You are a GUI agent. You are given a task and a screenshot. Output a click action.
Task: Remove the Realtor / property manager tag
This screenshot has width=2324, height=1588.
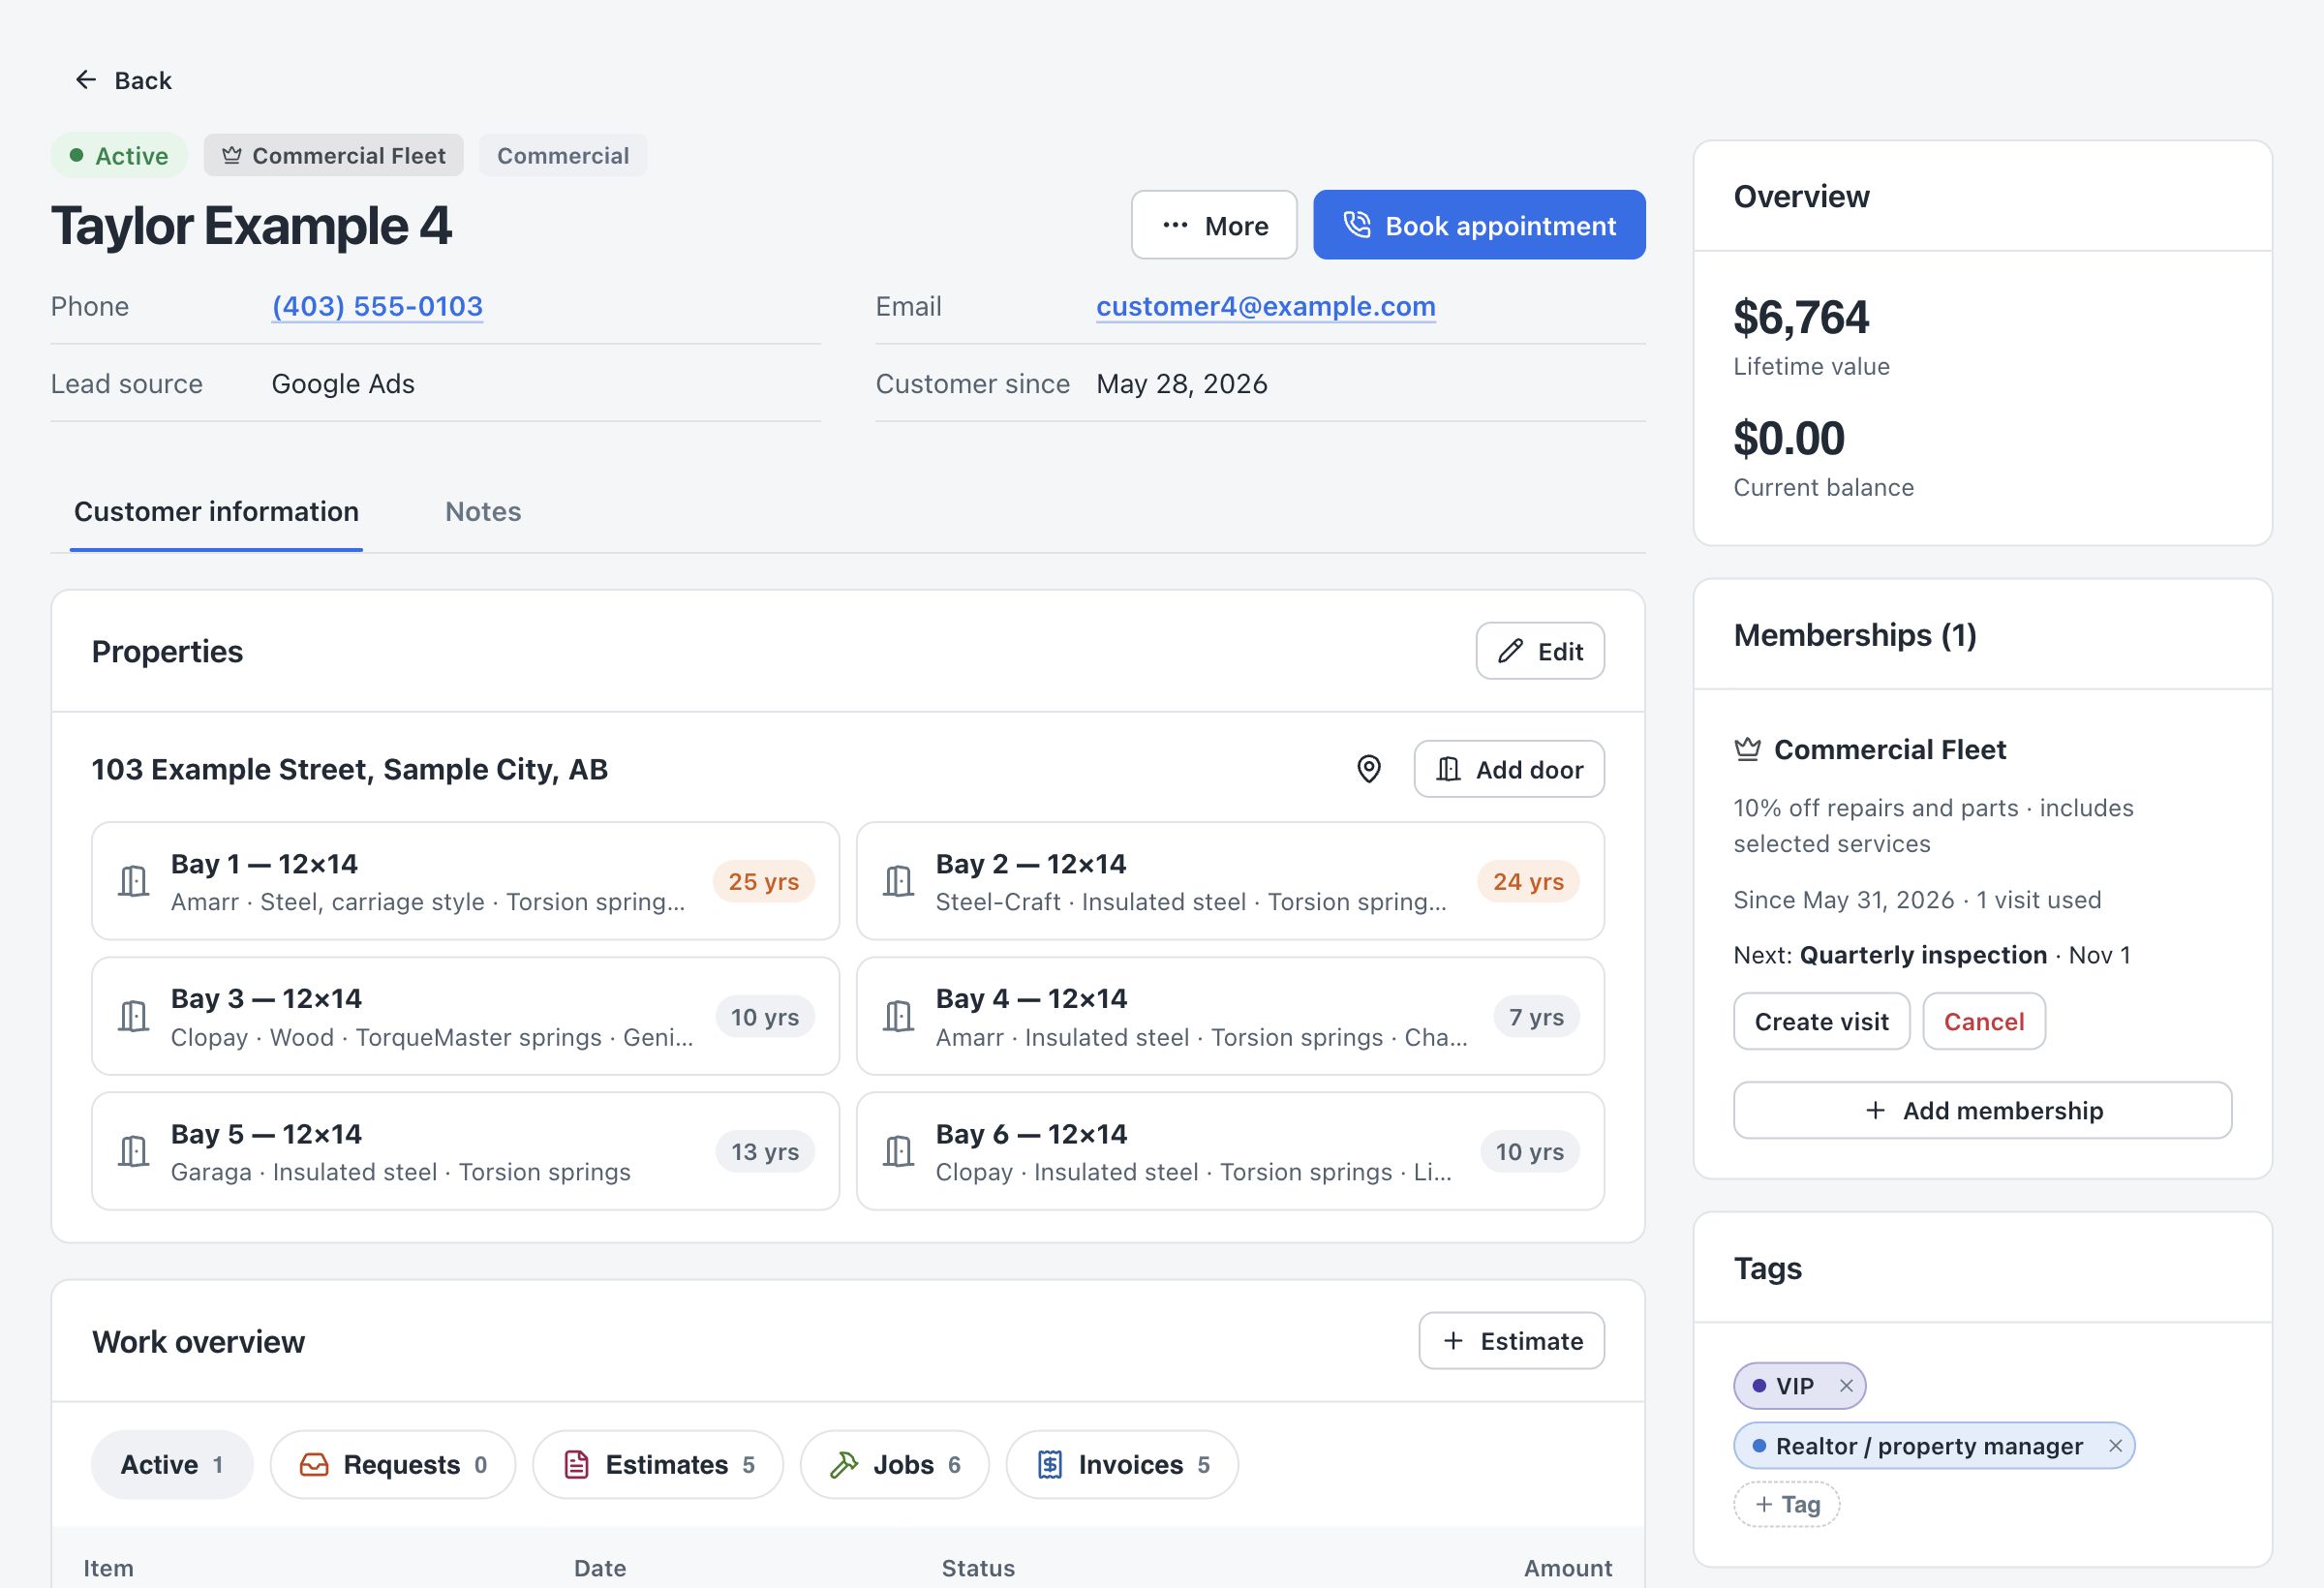pyautogui.click(x=2115, y=1446)
